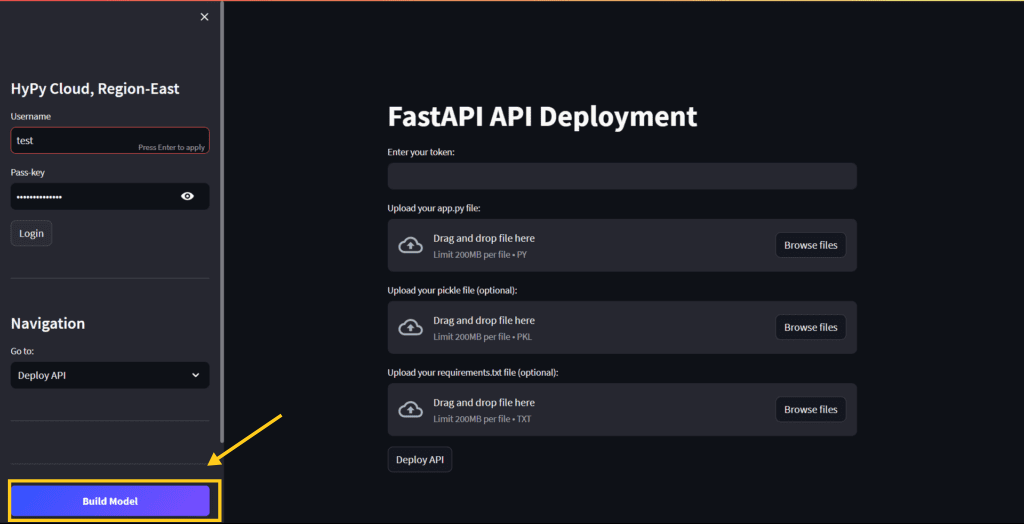The image size is (1024, 524).
Task: Click cloud upload icon for requirements.txt
Action: (x=410, y=410)
